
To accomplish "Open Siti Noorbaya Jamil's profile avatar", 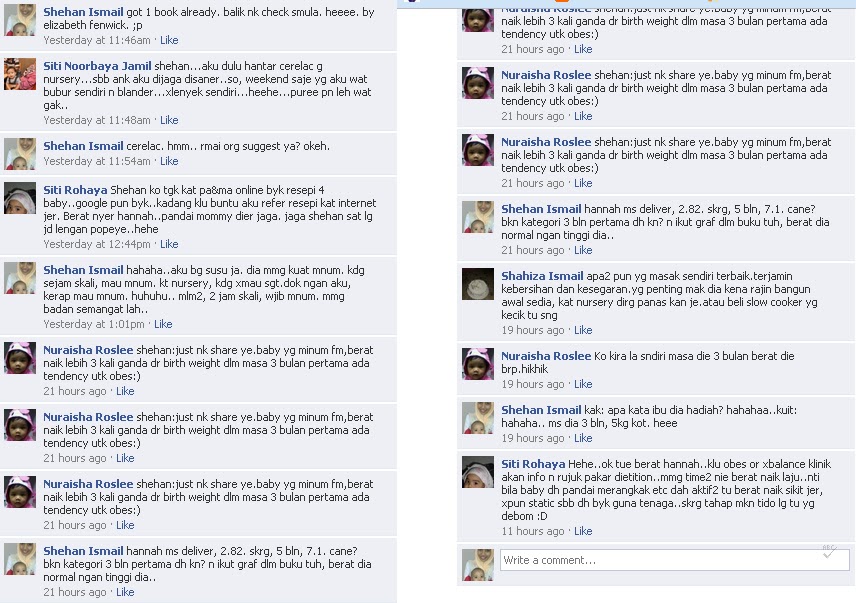I will click(x=20, y=74).
